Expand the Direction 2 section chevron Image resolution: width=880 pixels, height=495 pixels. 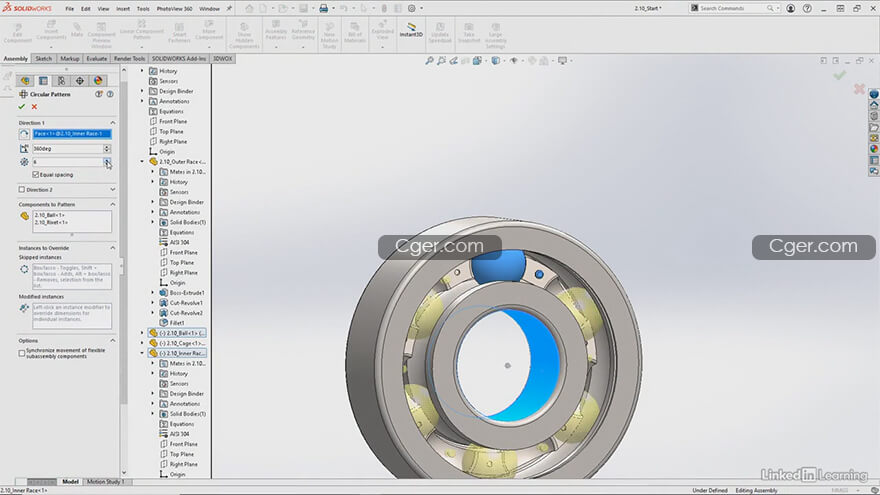point(112,190)
